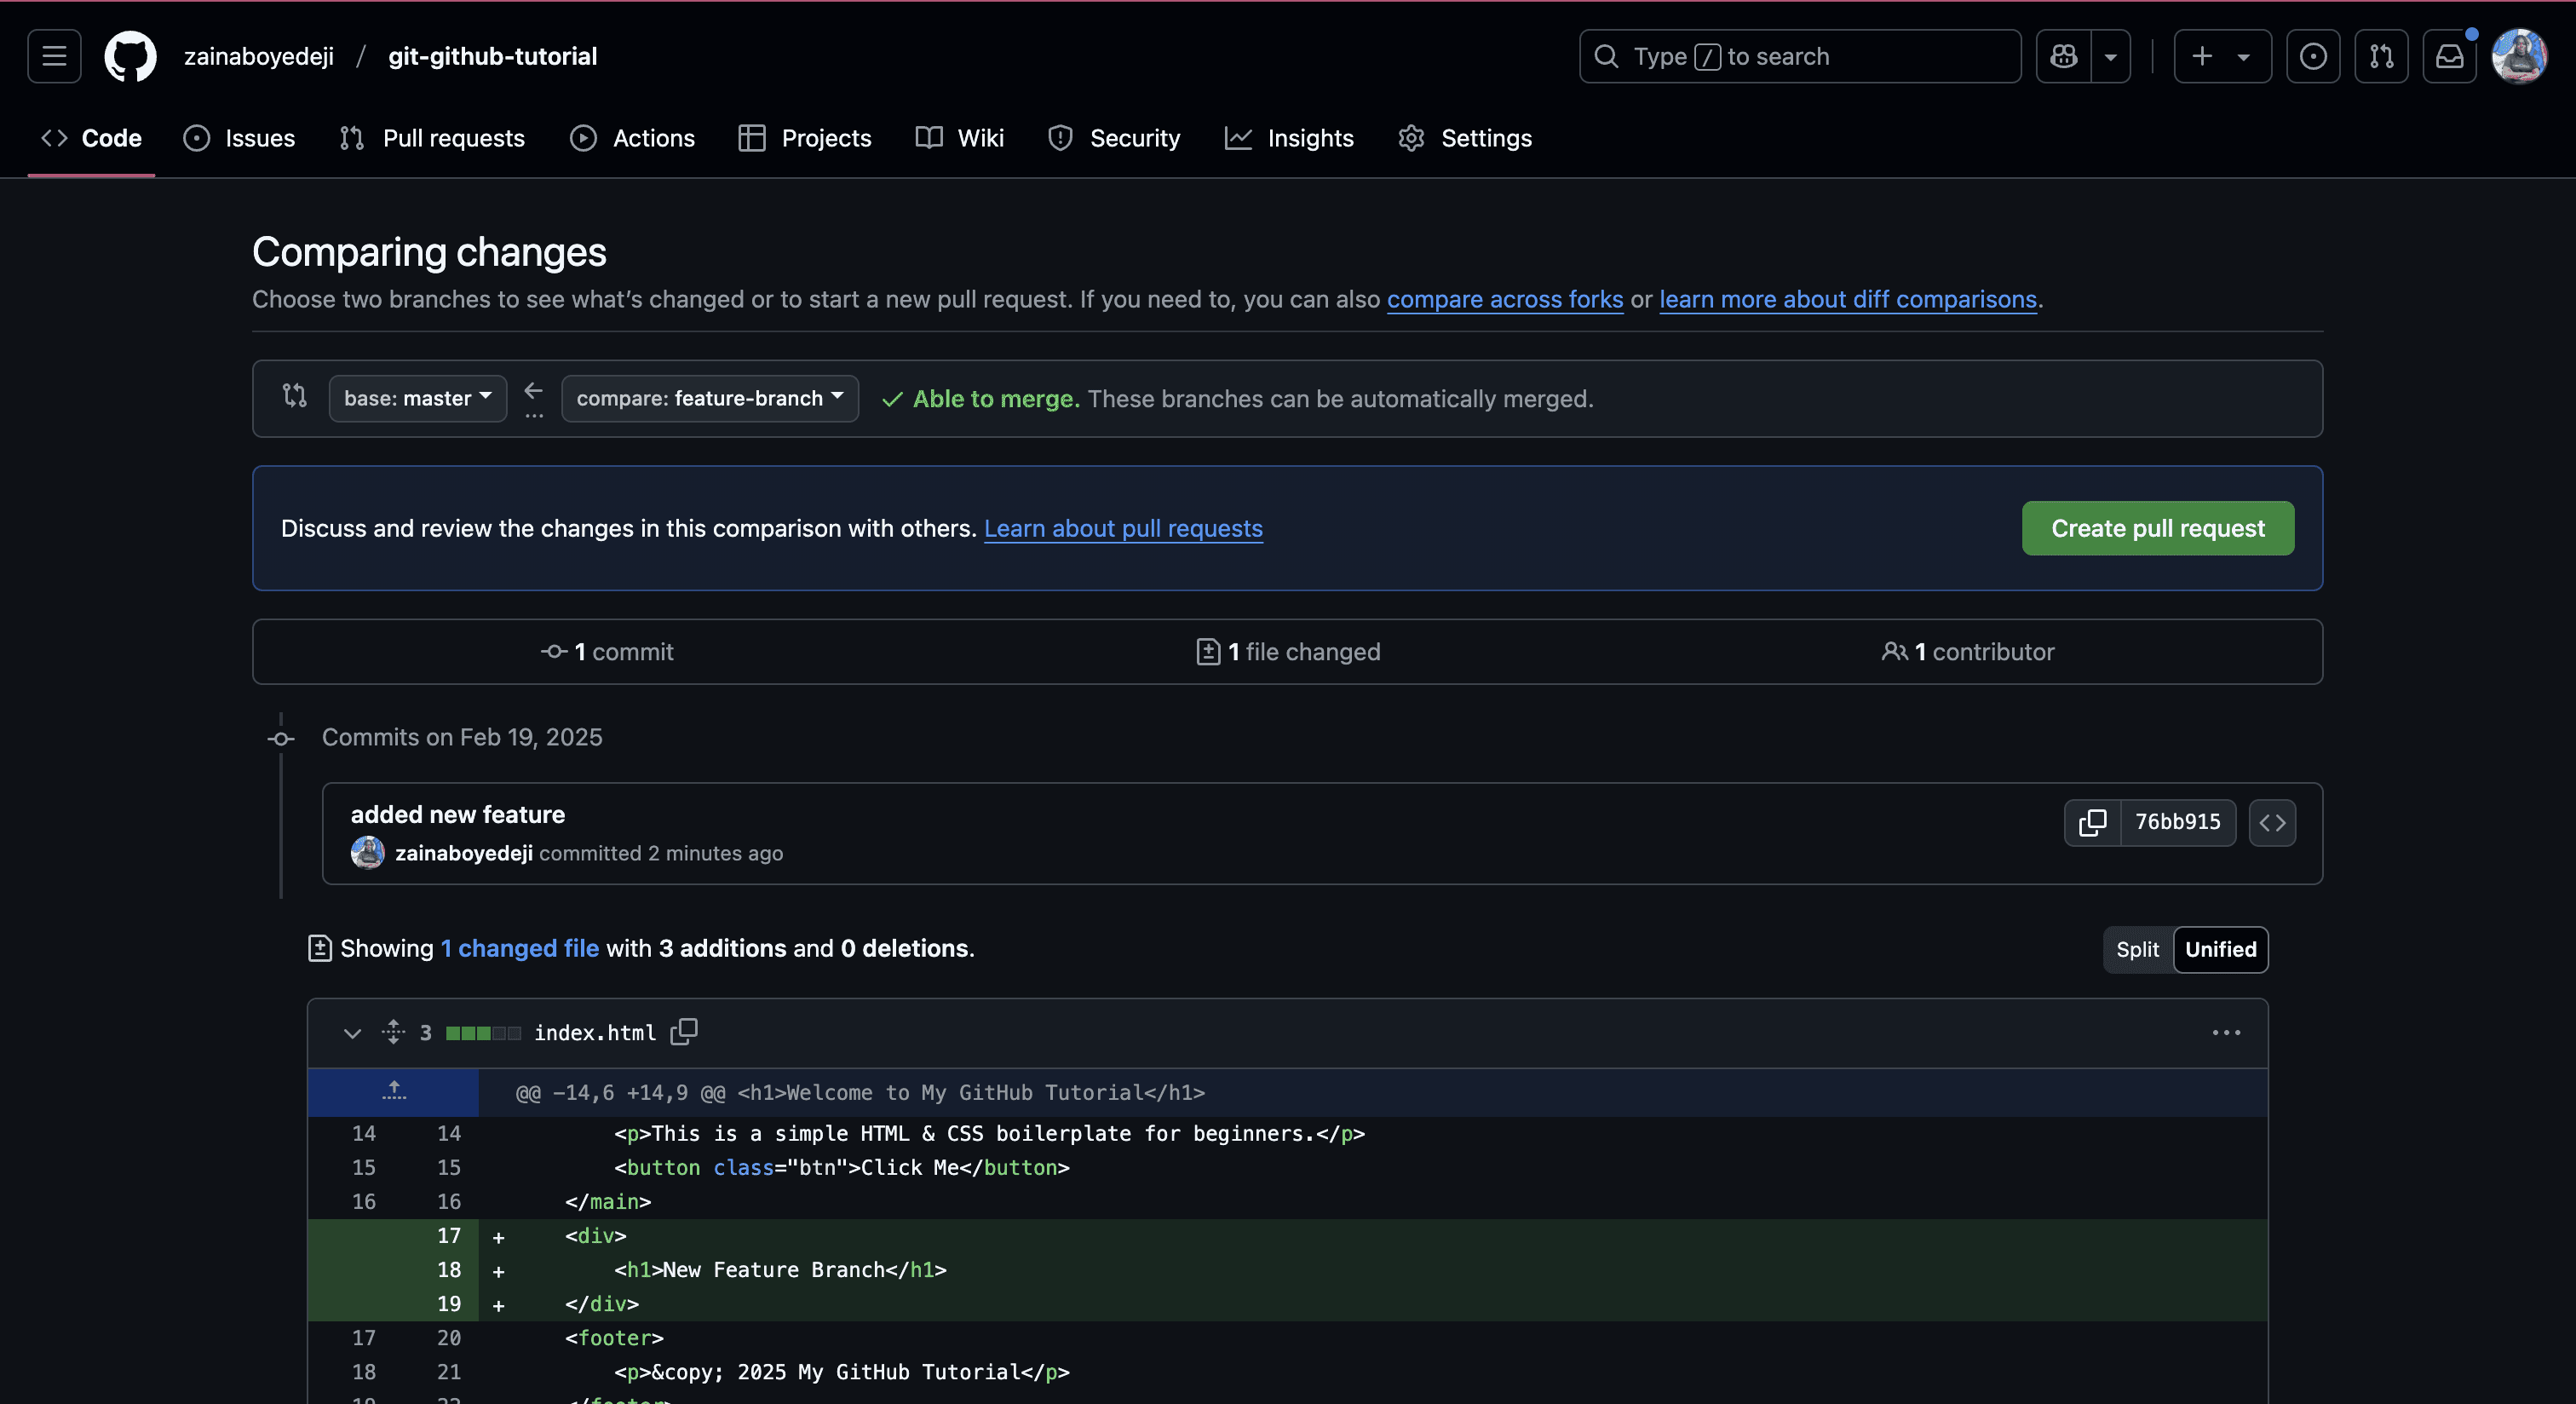2576x1404 pixels.
Task: Expand all lines in index.html diff
Action: (x=393, y=1031)
